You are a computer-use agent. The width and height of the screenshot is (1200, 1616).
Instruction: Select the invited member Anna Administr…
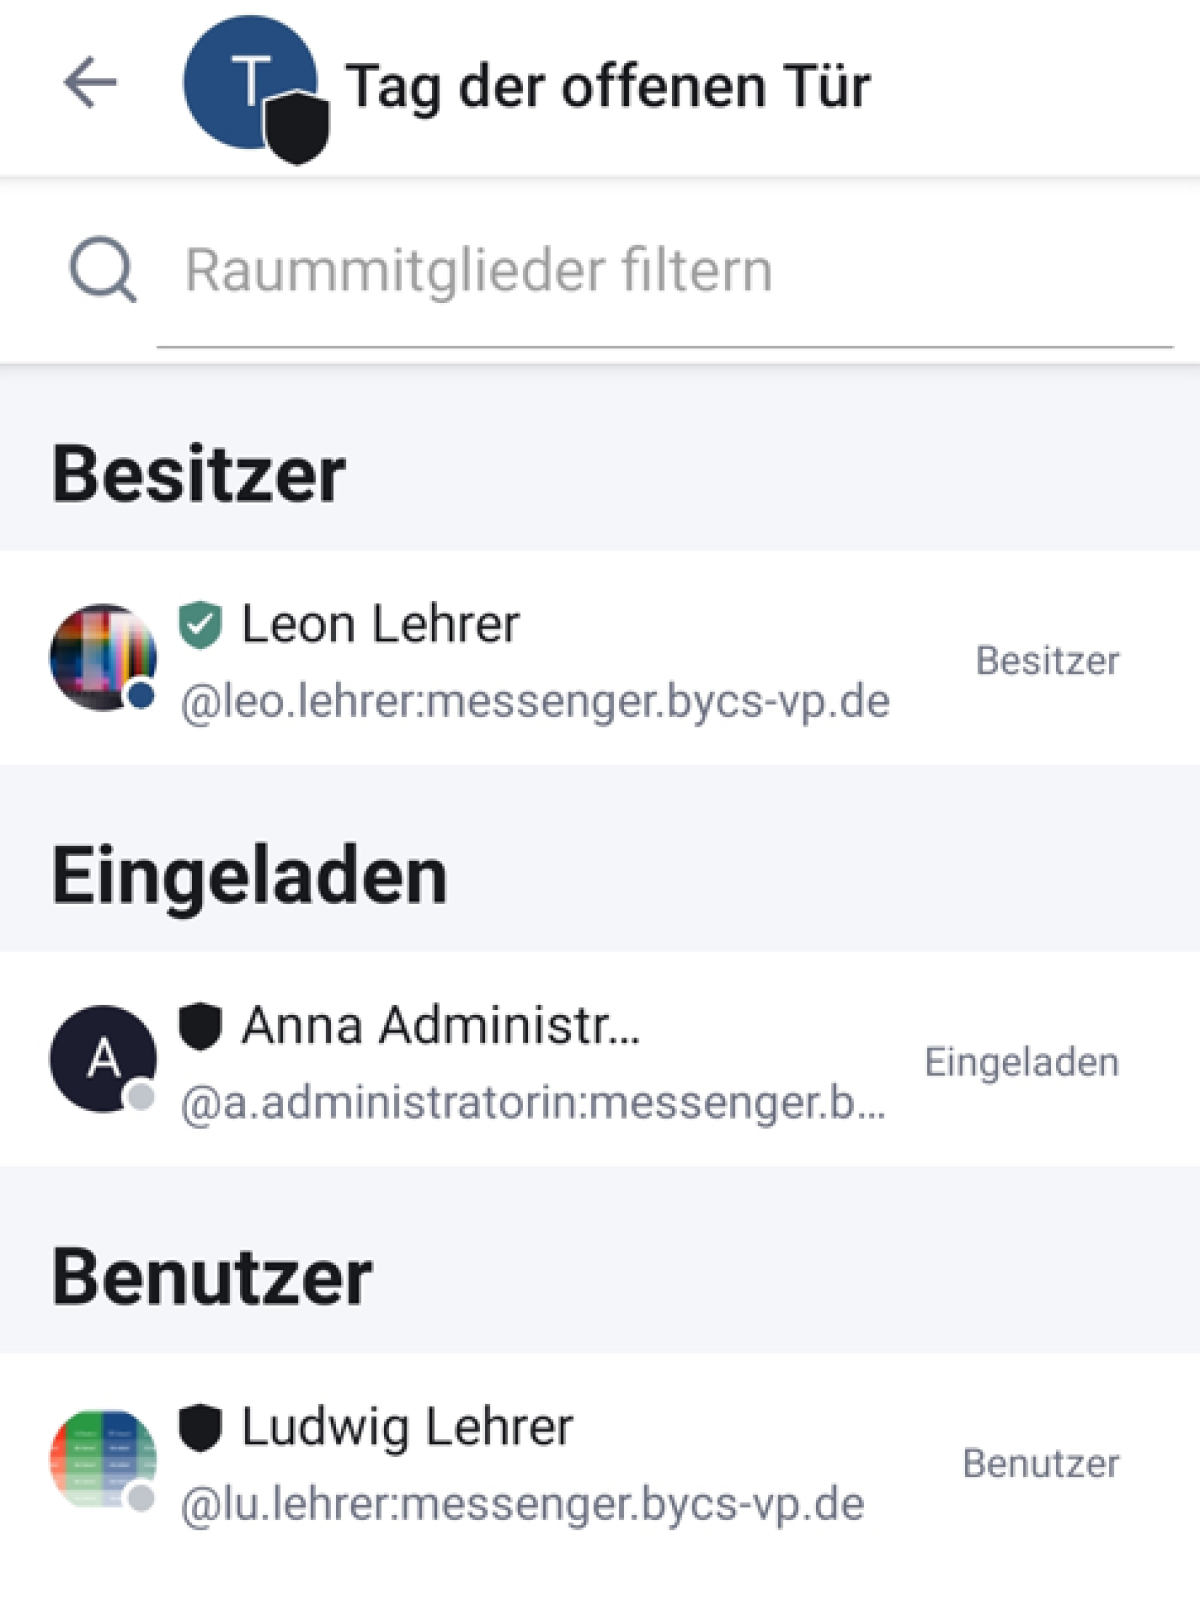click(440, 1026)
